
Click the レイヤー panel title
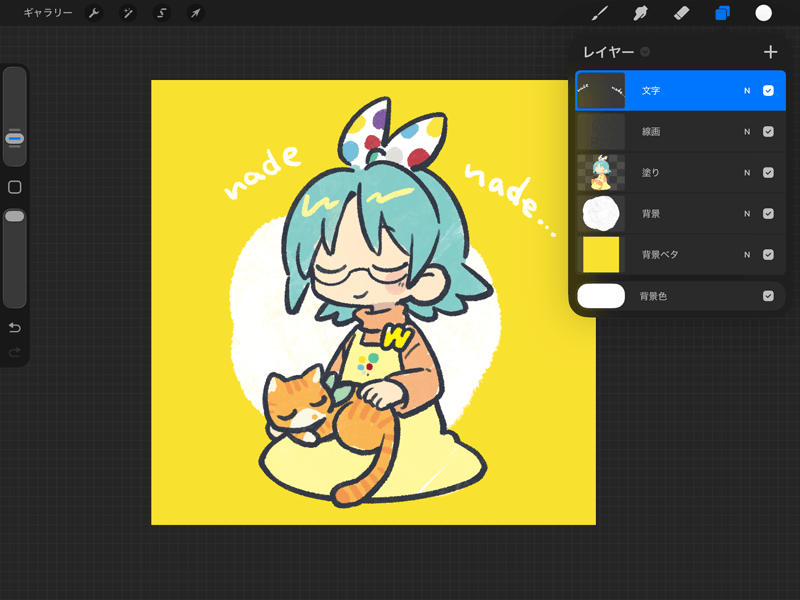609,52
